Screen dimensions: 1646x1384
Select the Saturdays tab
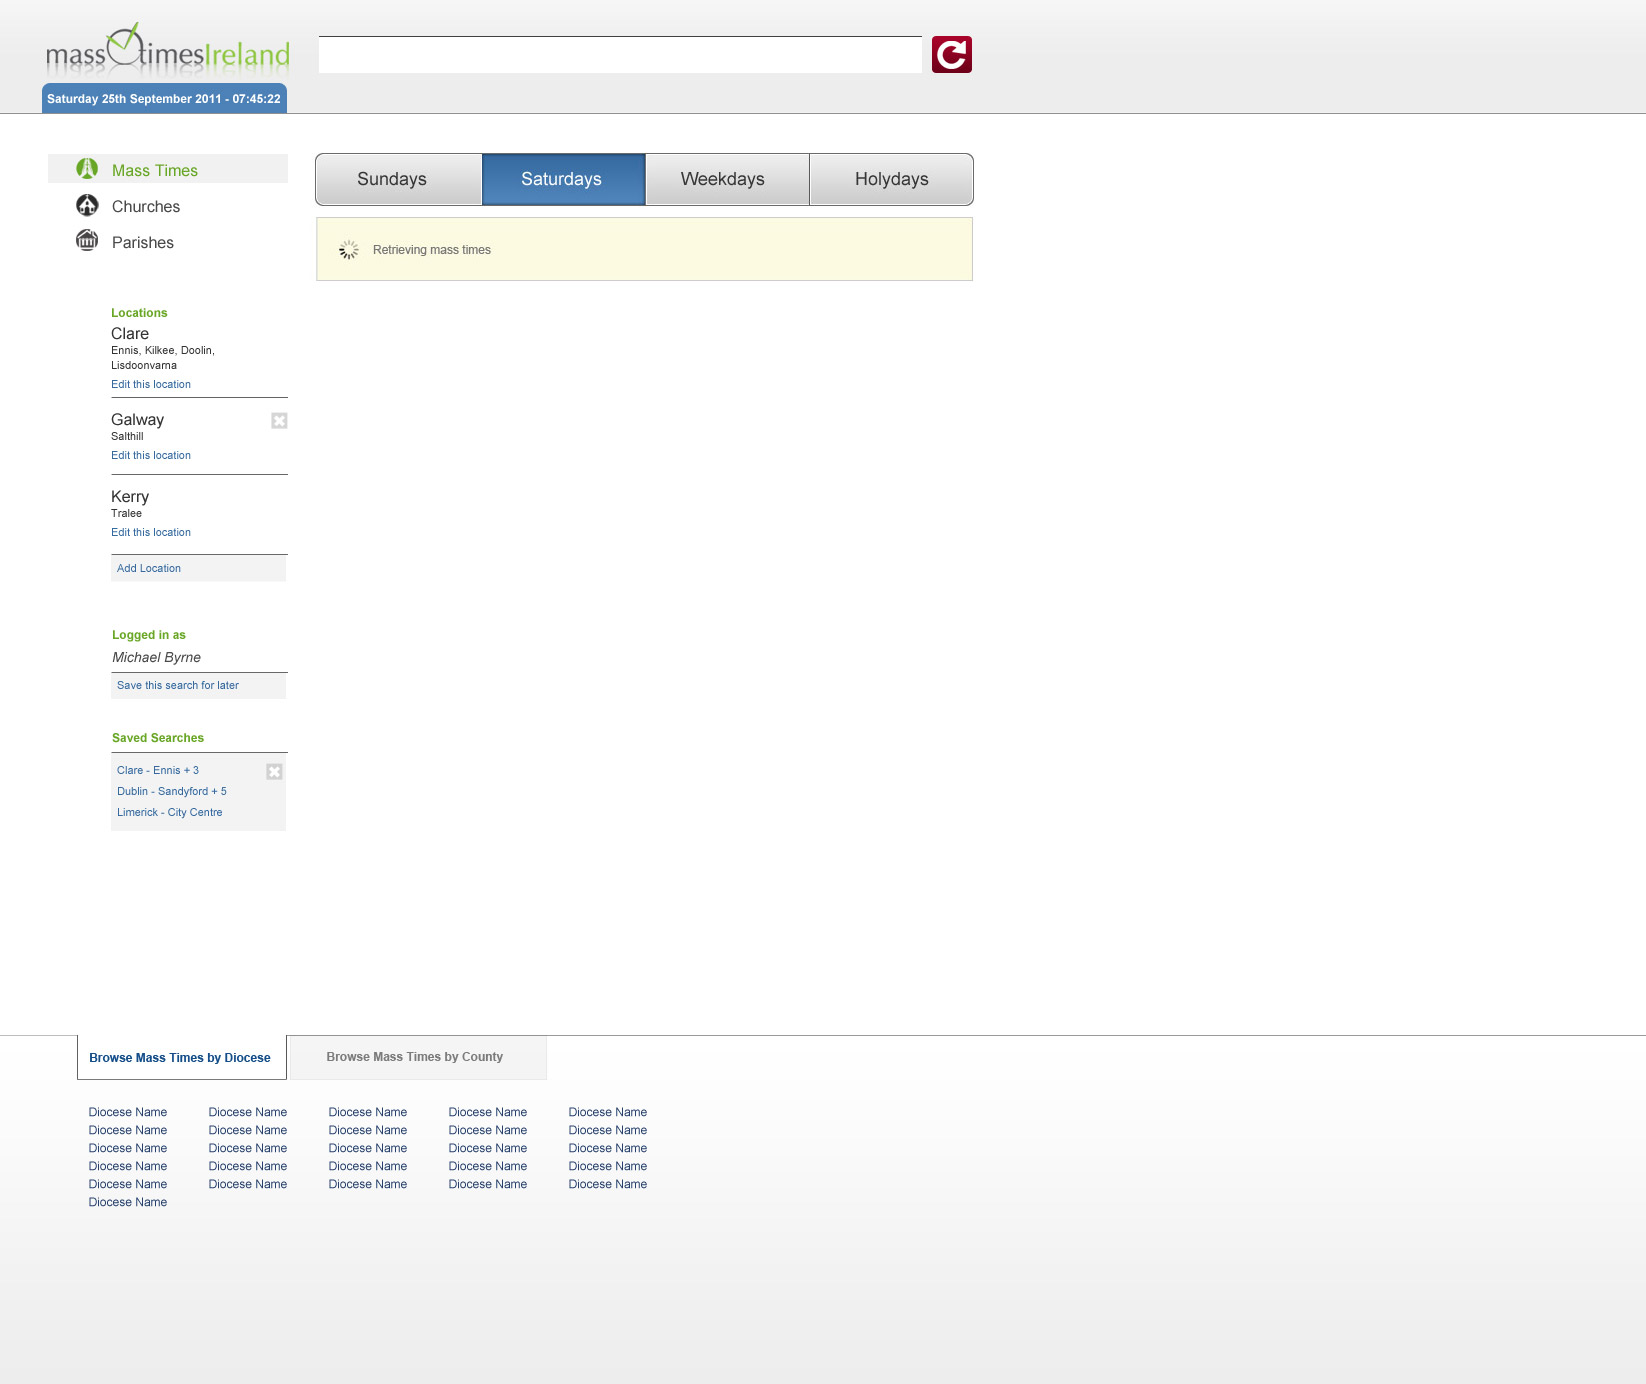(563, 180)
